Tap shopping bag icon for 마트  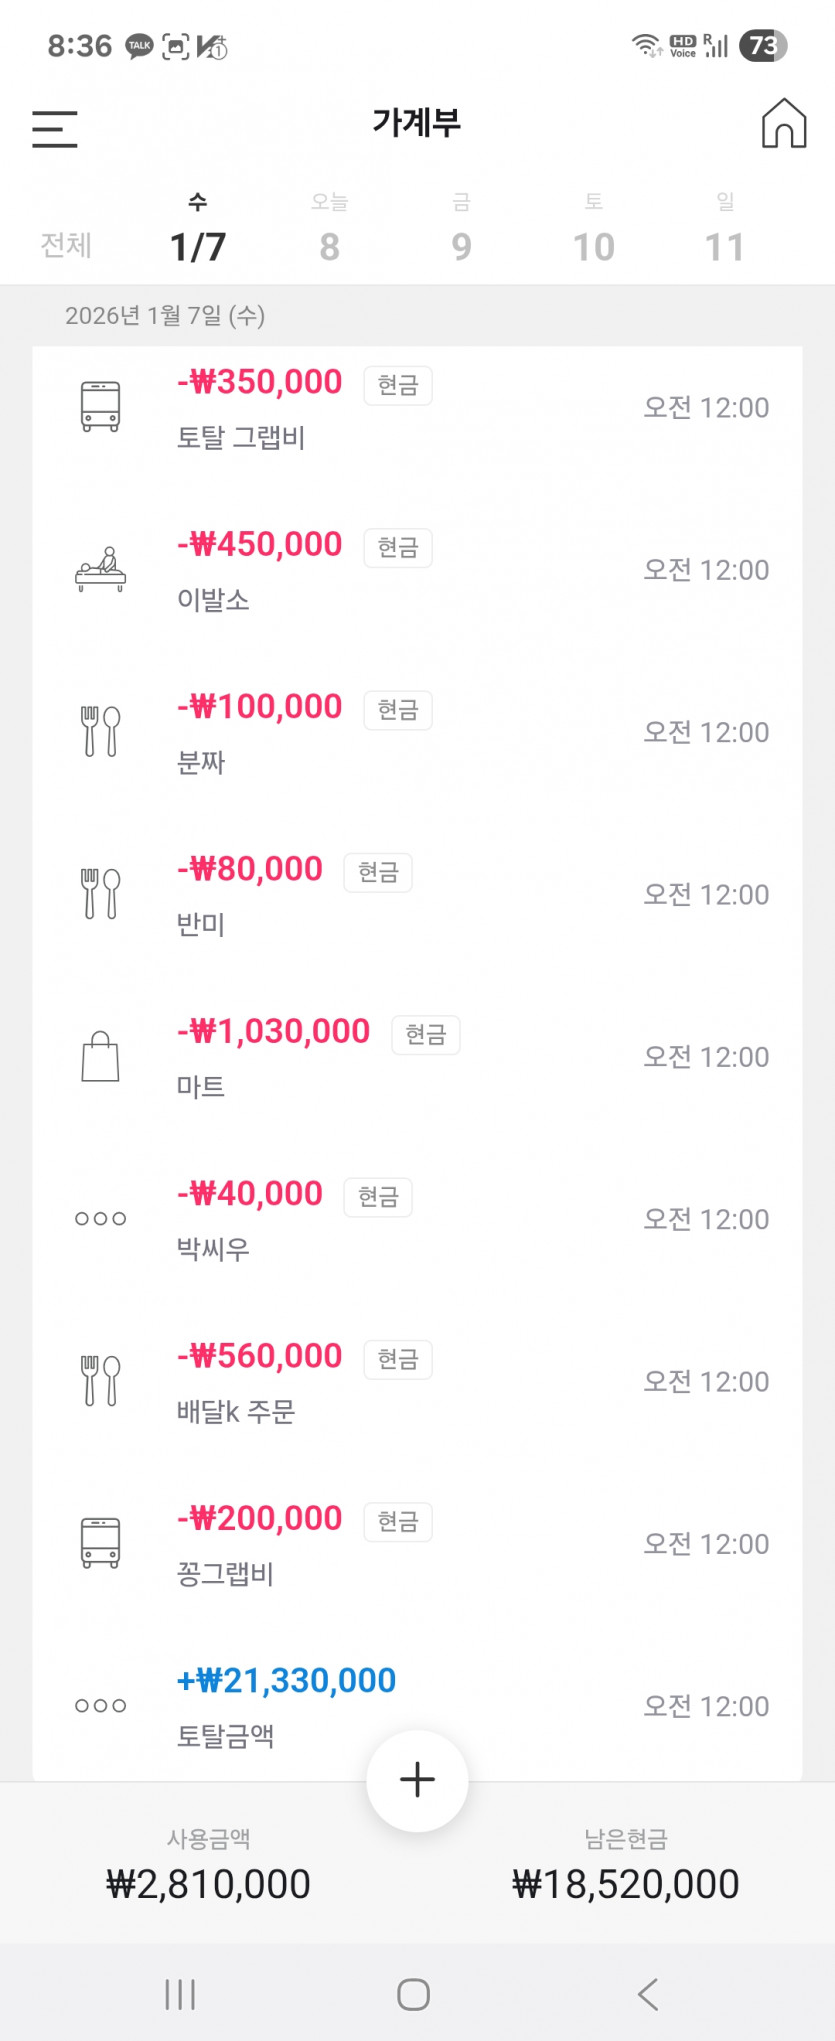[100, 1057]
